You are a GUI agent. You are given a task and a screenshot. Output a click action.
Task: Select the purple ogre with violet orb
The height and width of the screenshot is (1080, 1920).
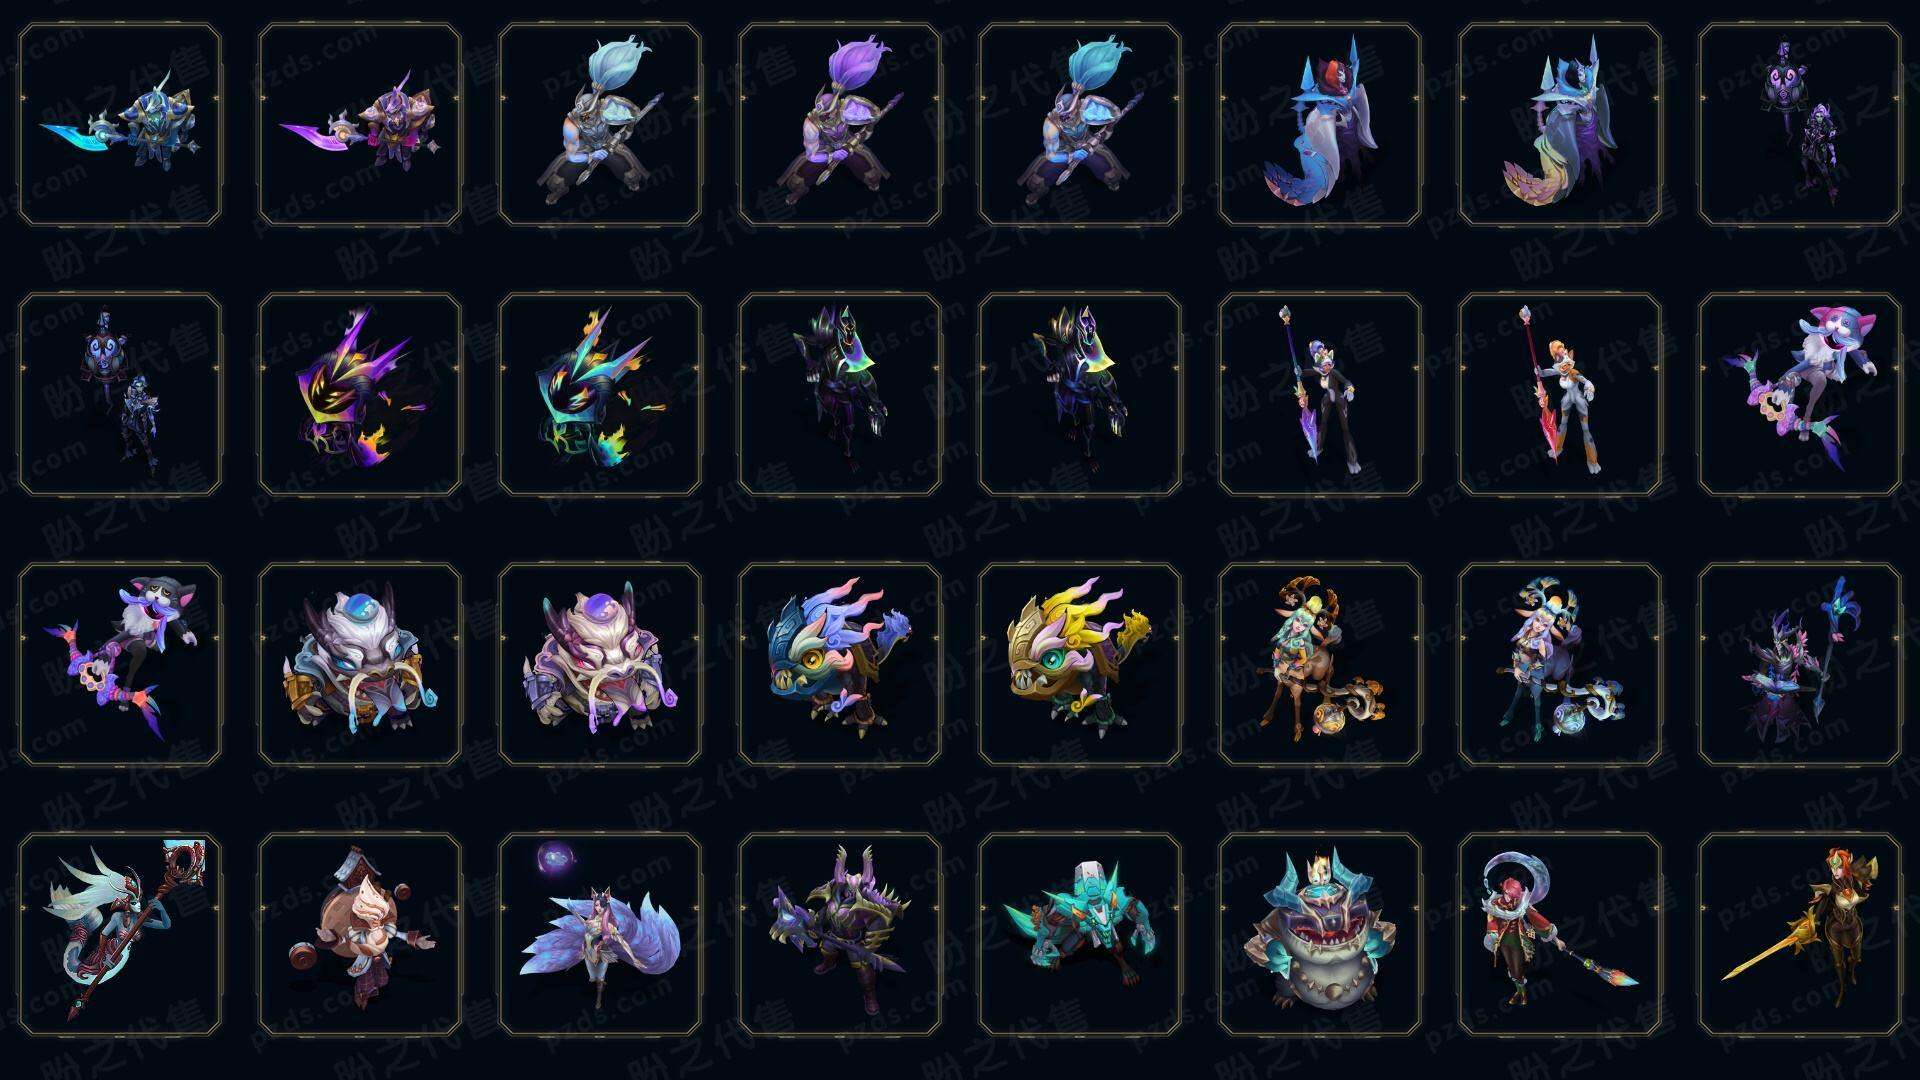(600, 664)
